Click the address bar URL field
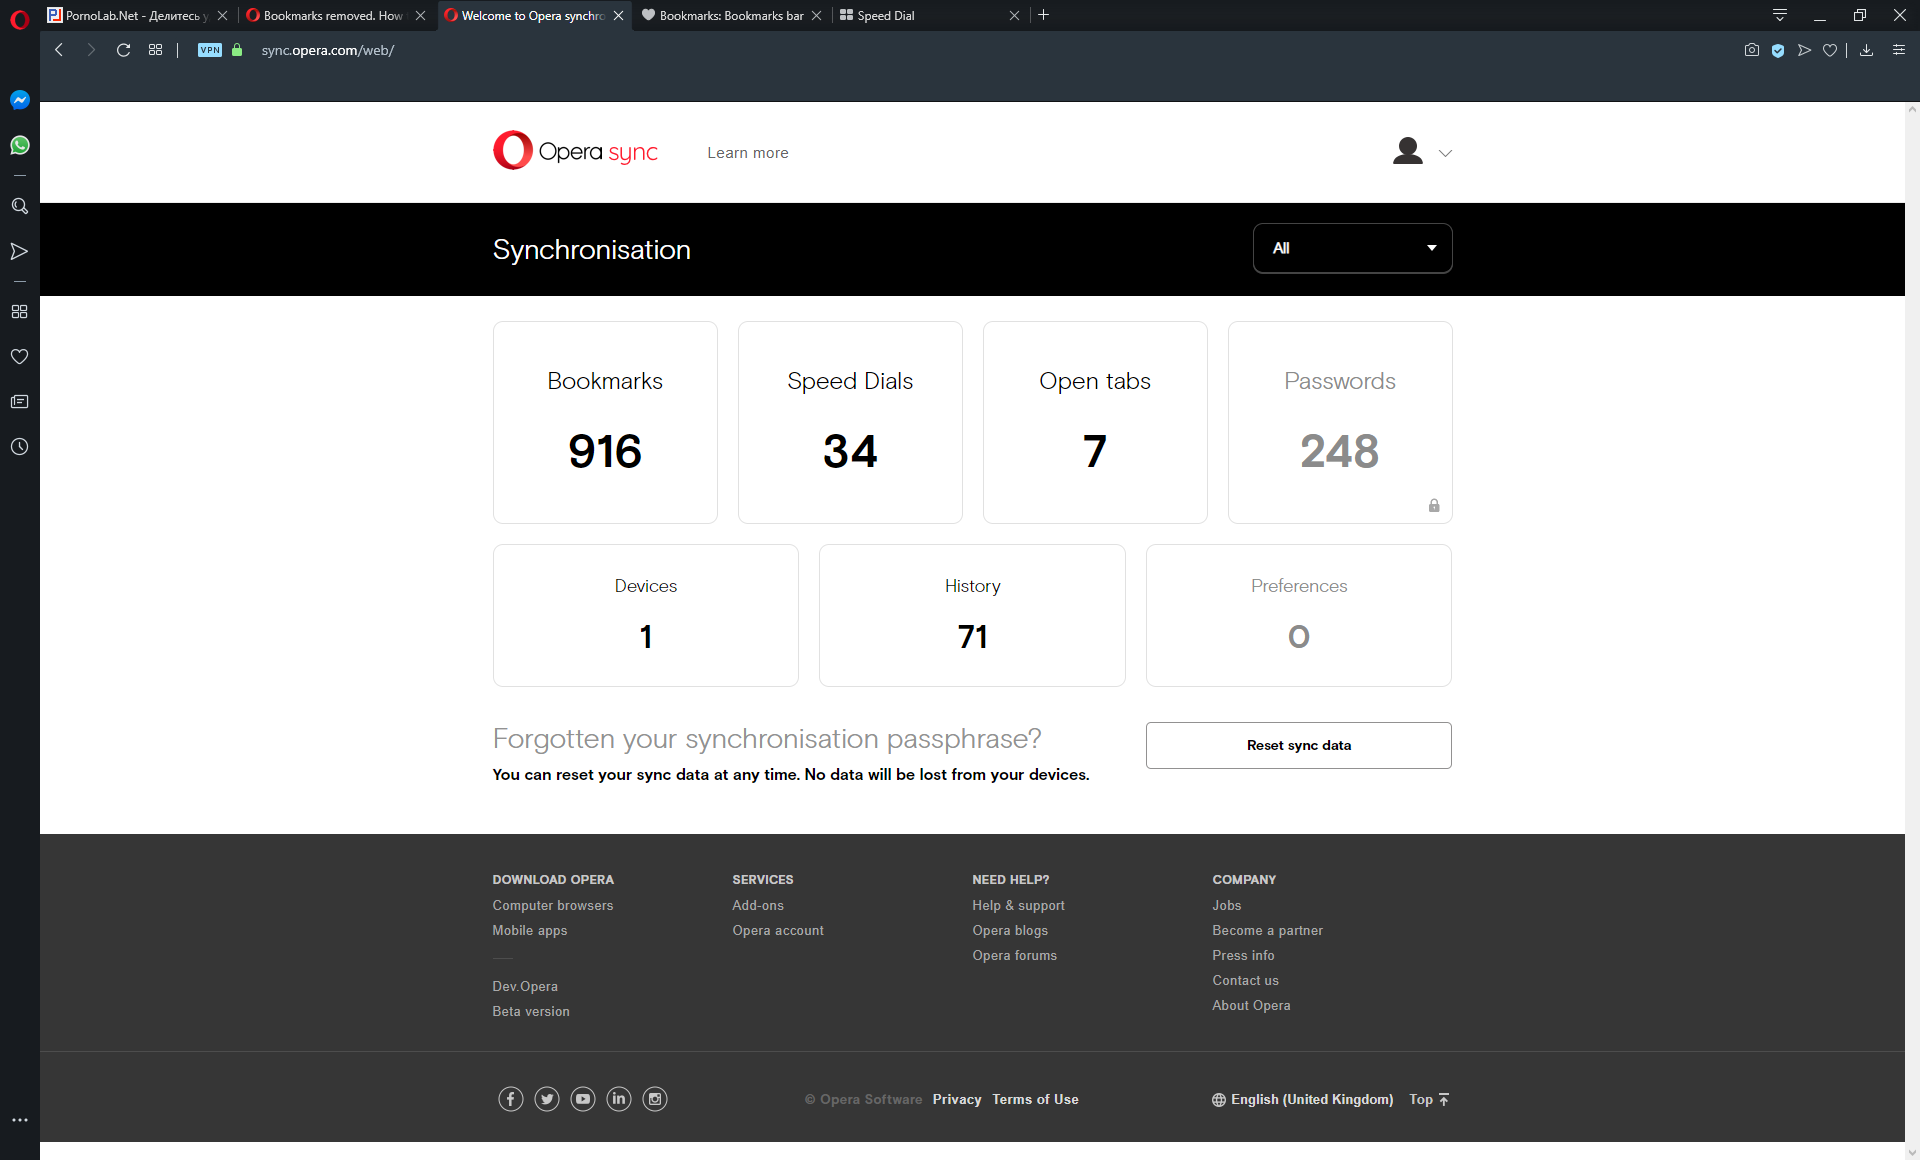Image resolution: width=1920 pixels, height=1160 pixels. 327,50
